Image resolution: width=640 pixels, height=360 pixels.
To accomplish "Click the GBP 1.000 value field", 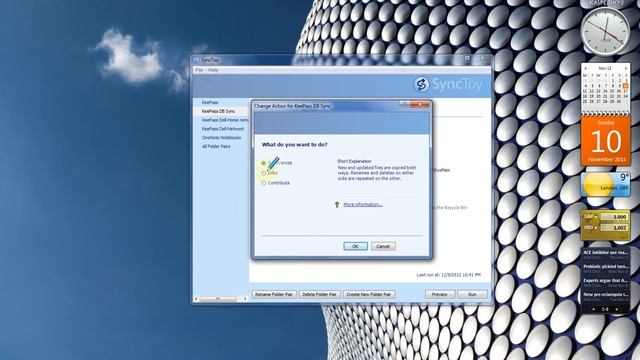I will (x=614, y=217).
